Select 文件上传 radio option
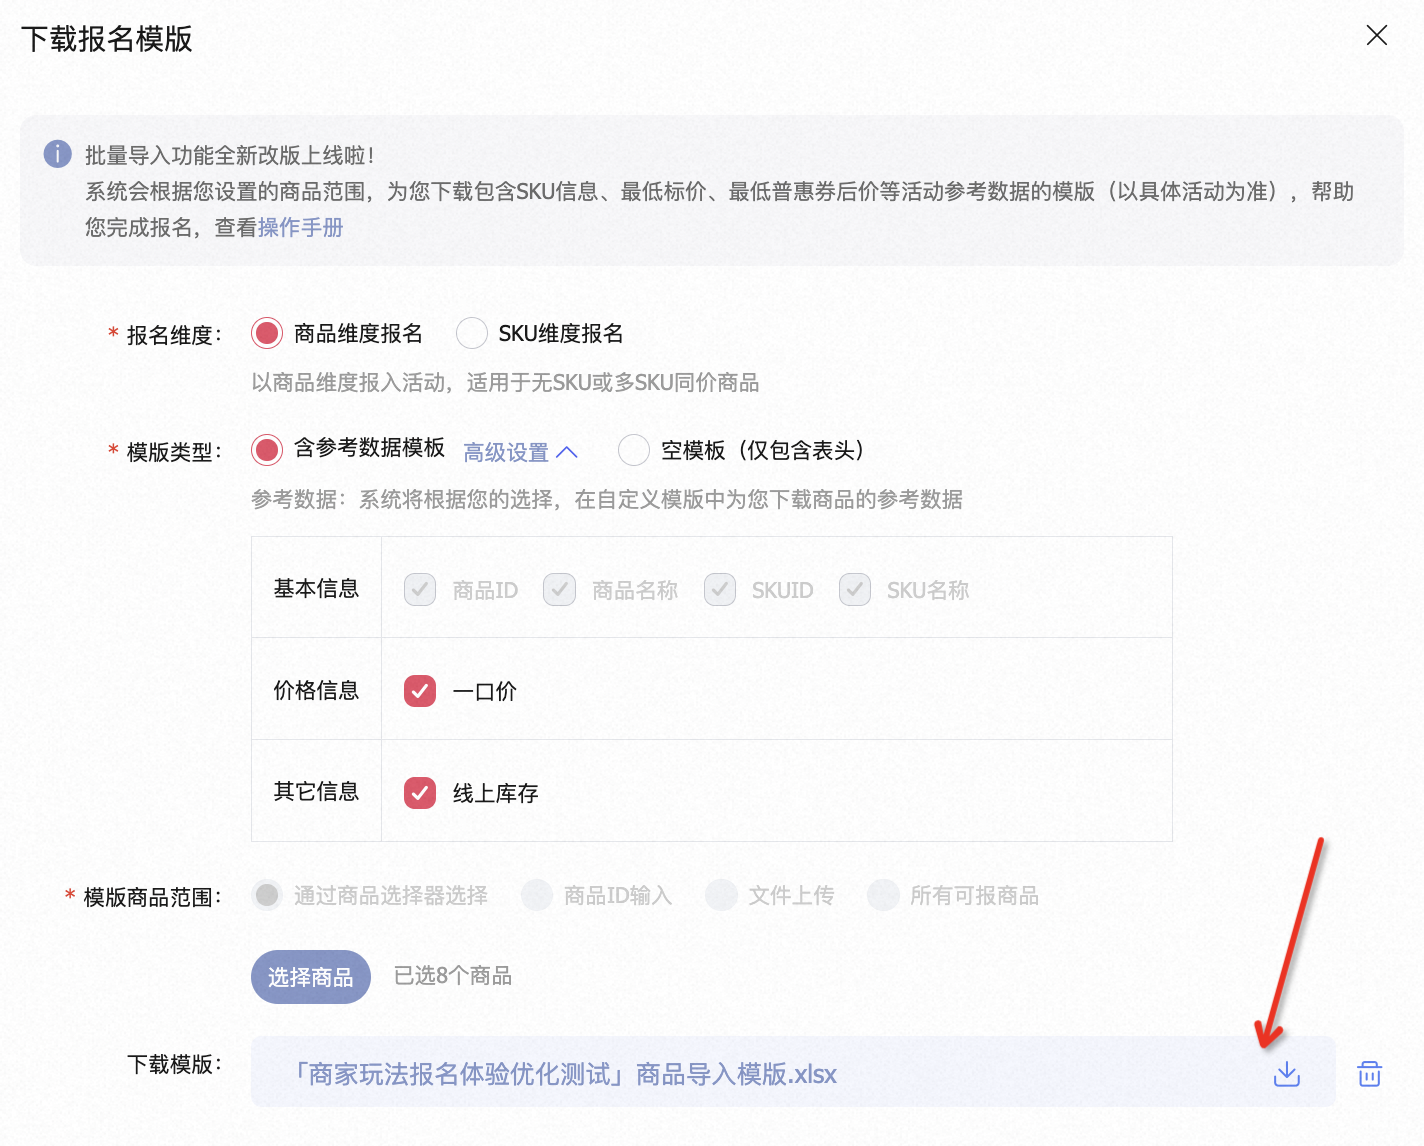Screen dimensions: 1424x1146 721,895
